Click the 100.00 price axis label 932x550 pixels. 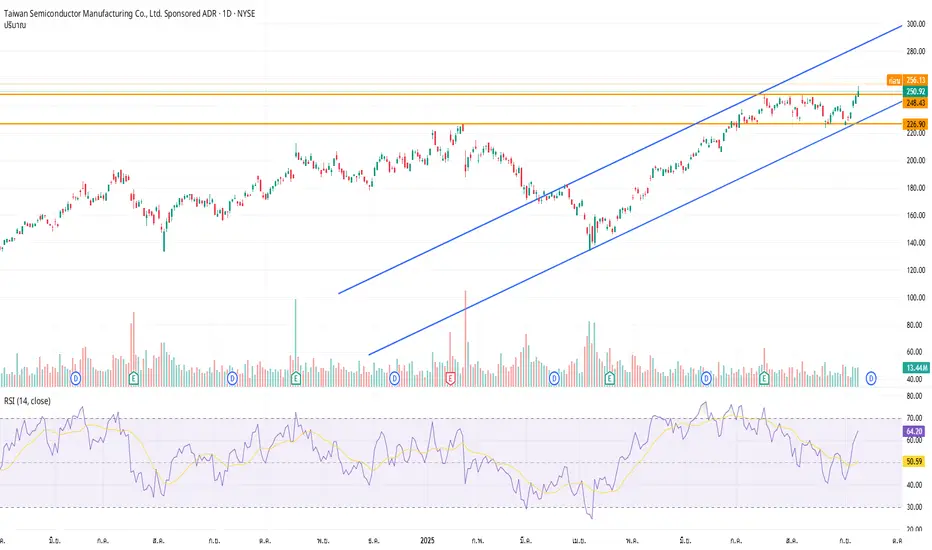(x=915, y=297)
